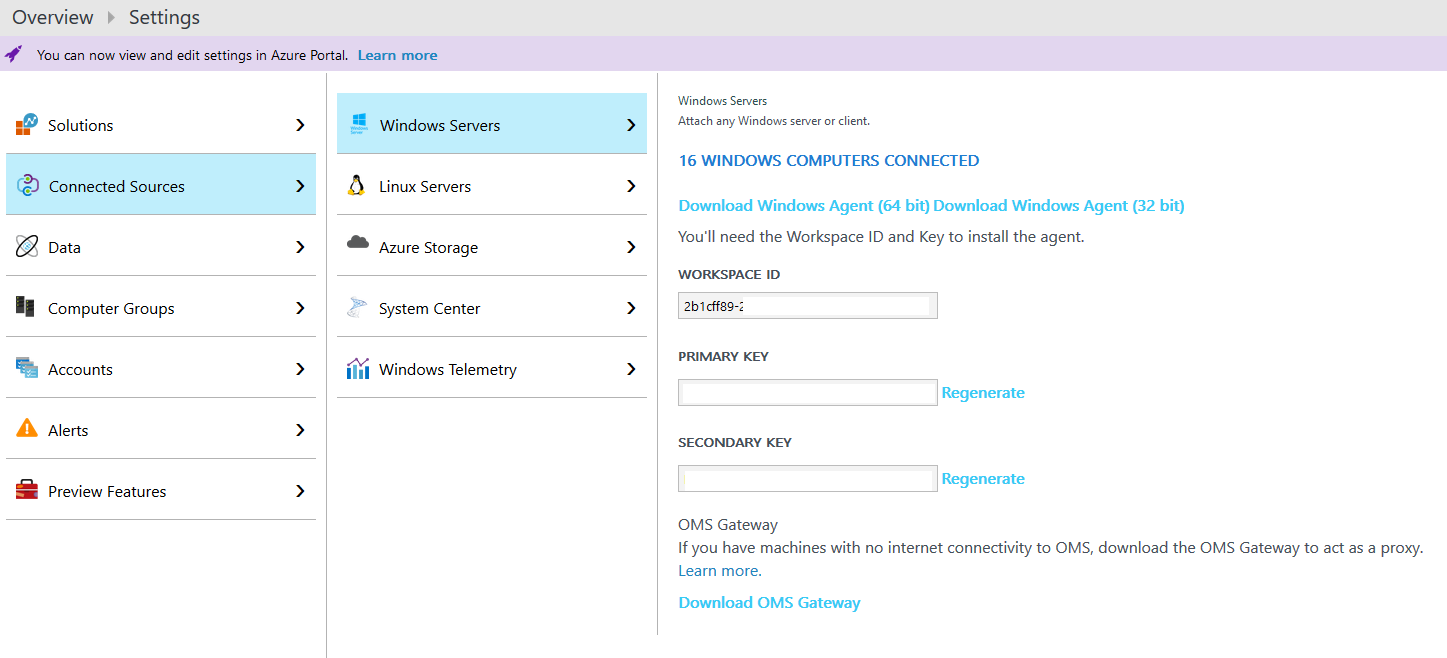Regenerate the secondary key
The height and width of the screenshot is (658, 1447).
coord(983,479)
